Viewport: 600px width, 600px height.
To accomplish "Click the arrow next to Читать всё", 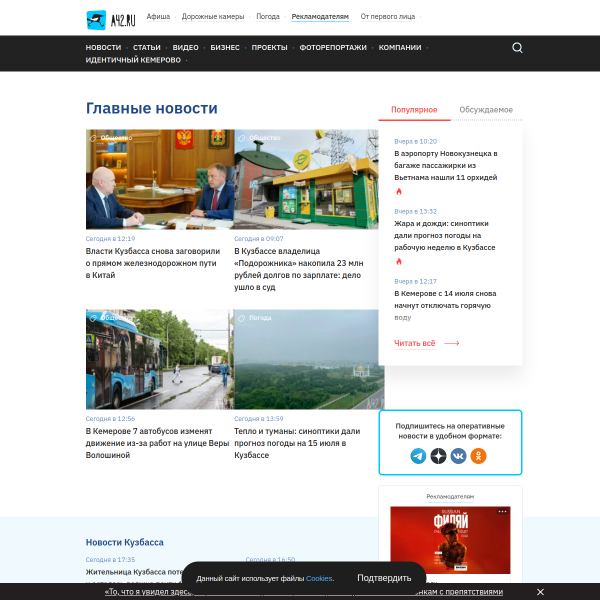I will [x=452, y=343].
